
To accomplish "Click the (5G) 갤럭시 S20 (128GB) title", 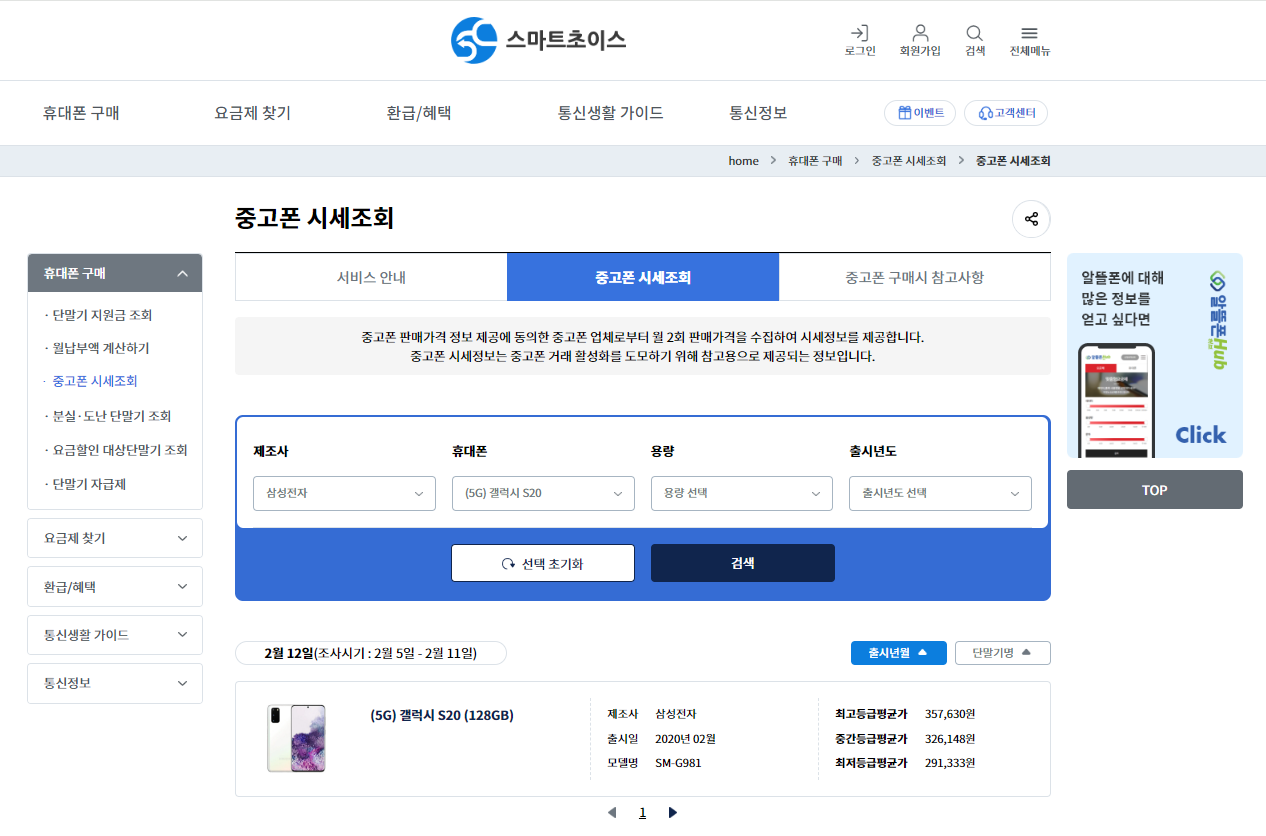I will click(x=442, y=715).
